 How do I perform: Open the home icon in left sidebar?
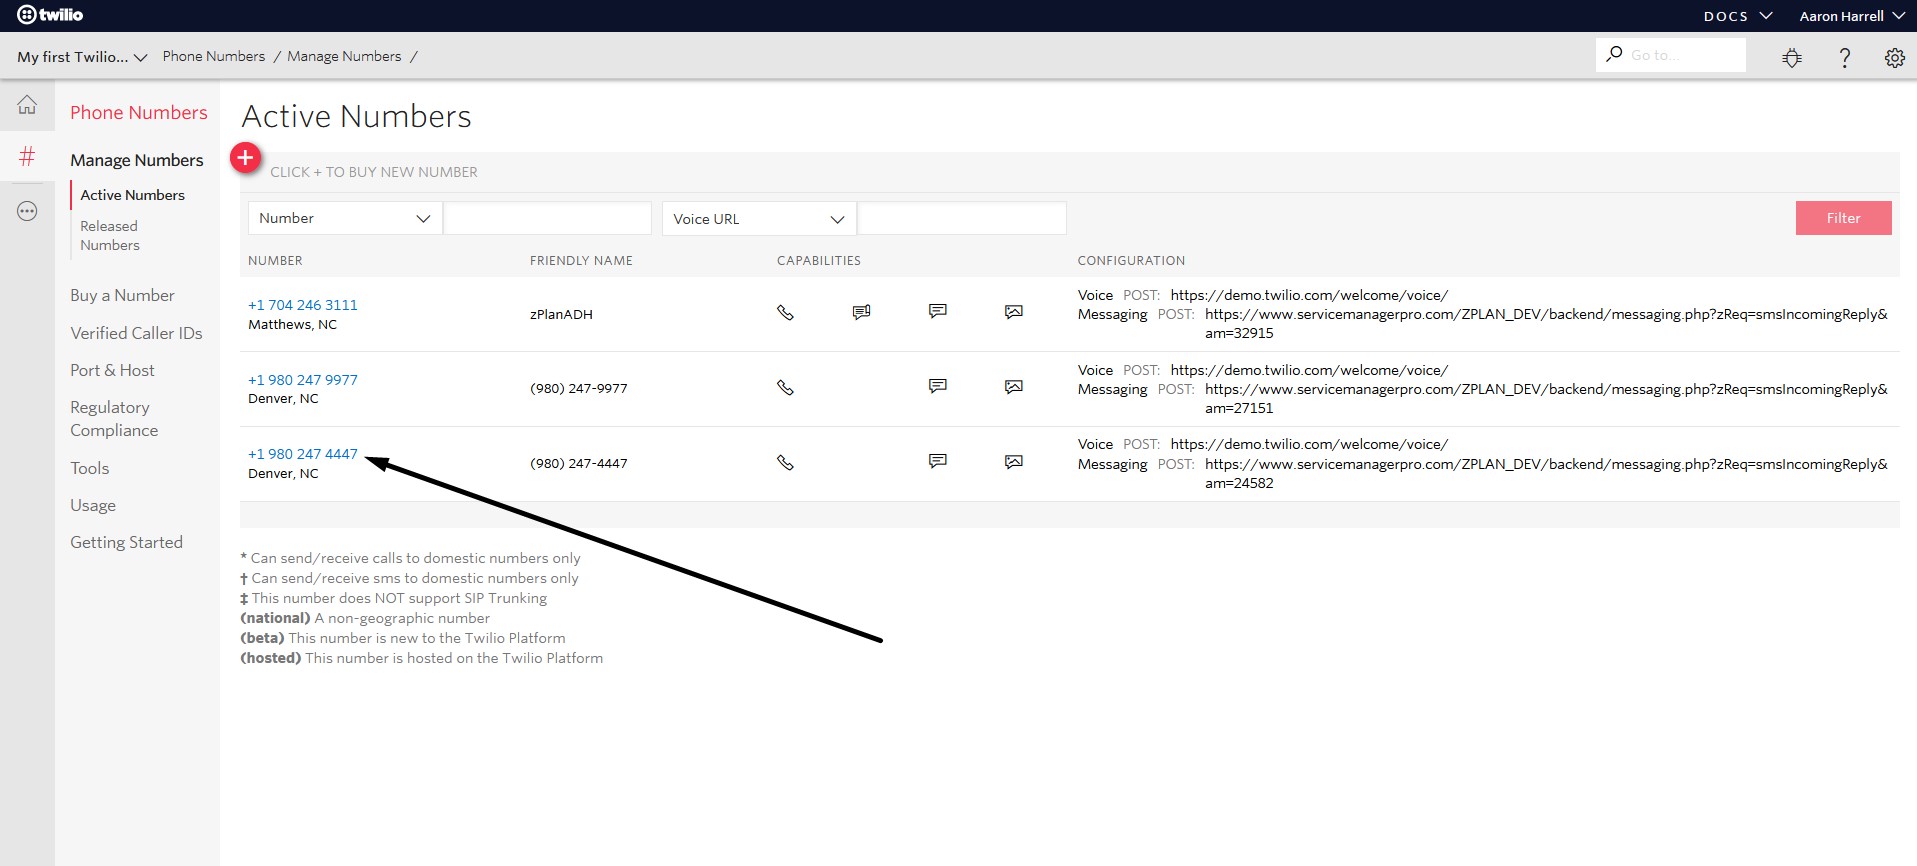27,105
